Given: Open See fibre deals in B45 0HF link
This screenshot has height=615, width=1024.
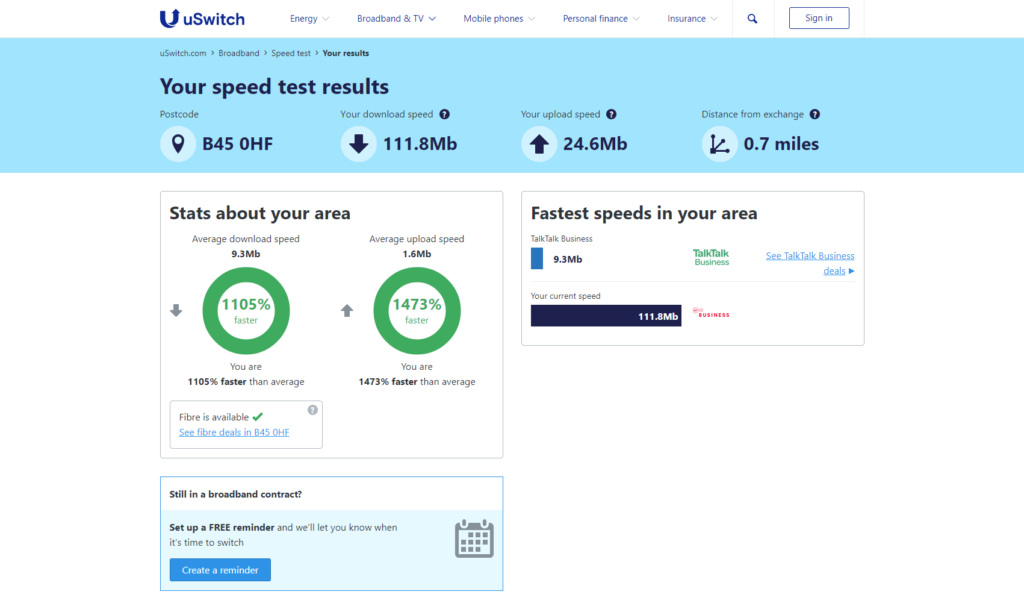Looking at the screenshot, I should coord(234,432).
